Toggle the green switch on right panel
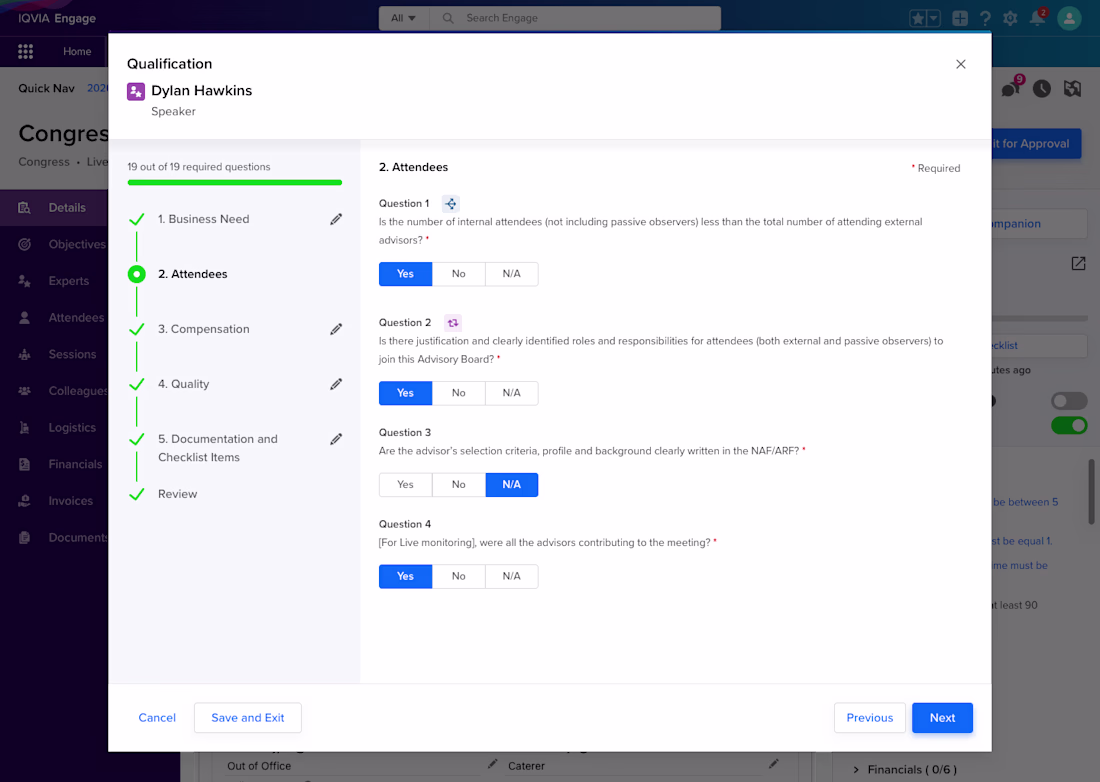This screenshot has height=782, width=1100. pos(1069,425)
